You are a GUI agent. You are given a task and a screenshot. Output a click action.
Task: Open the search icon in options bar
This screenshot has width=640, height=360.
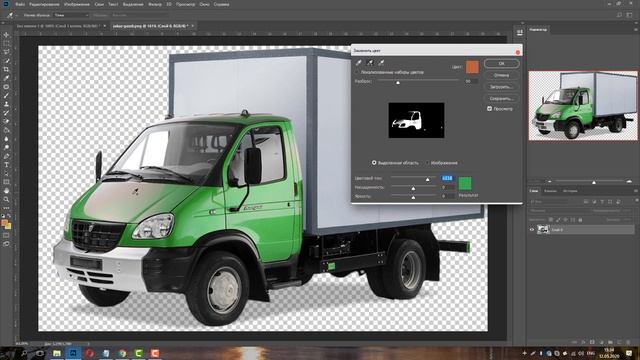tap(619, 15)
